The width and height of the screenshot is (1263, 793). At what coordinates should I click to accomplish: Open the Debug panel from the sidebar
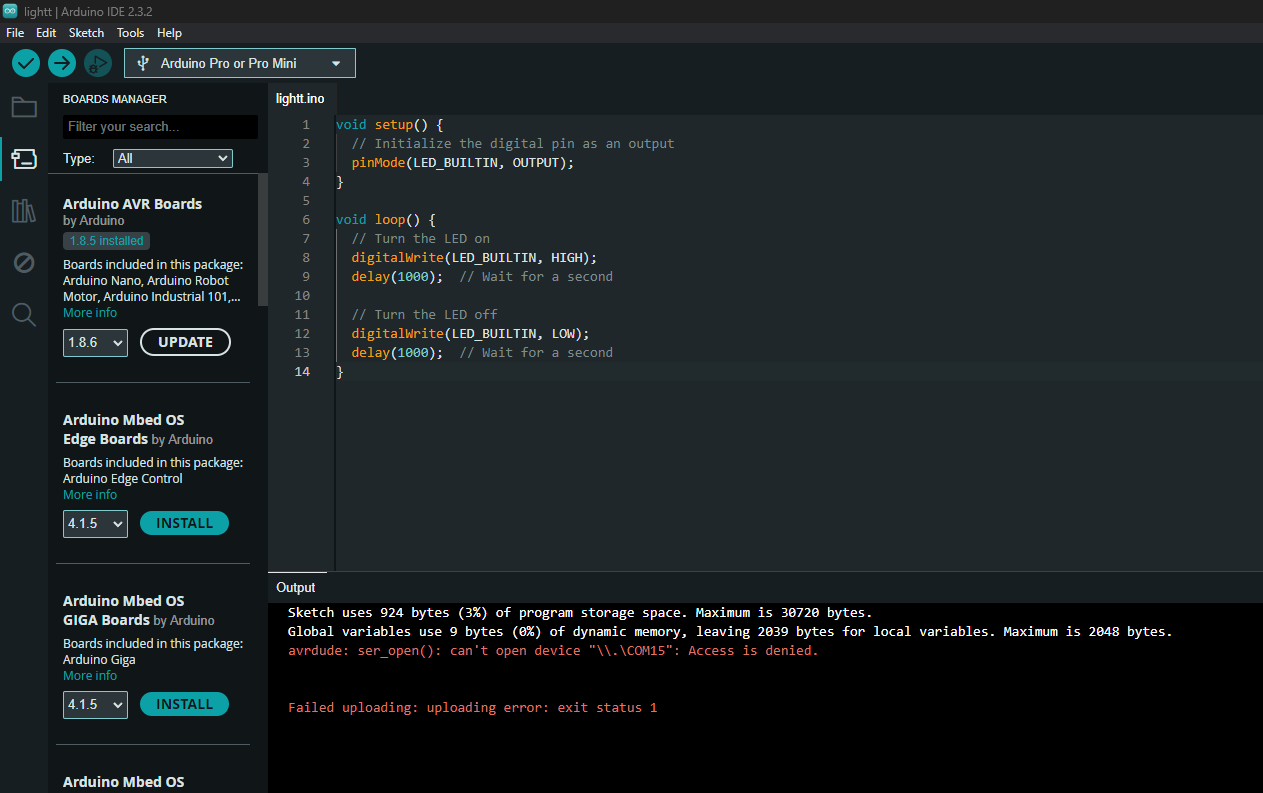(x=23, y=262)
